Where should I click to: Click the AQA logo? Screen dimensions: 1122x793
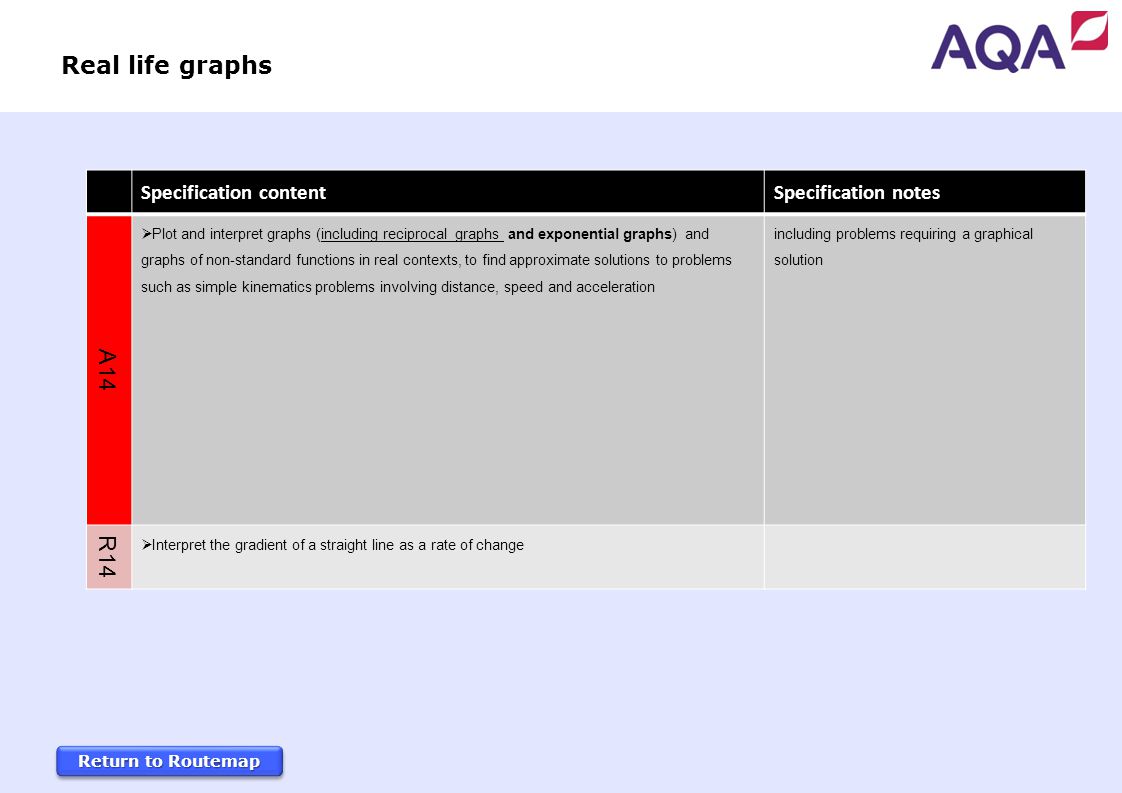click(x=1019, y=42)
